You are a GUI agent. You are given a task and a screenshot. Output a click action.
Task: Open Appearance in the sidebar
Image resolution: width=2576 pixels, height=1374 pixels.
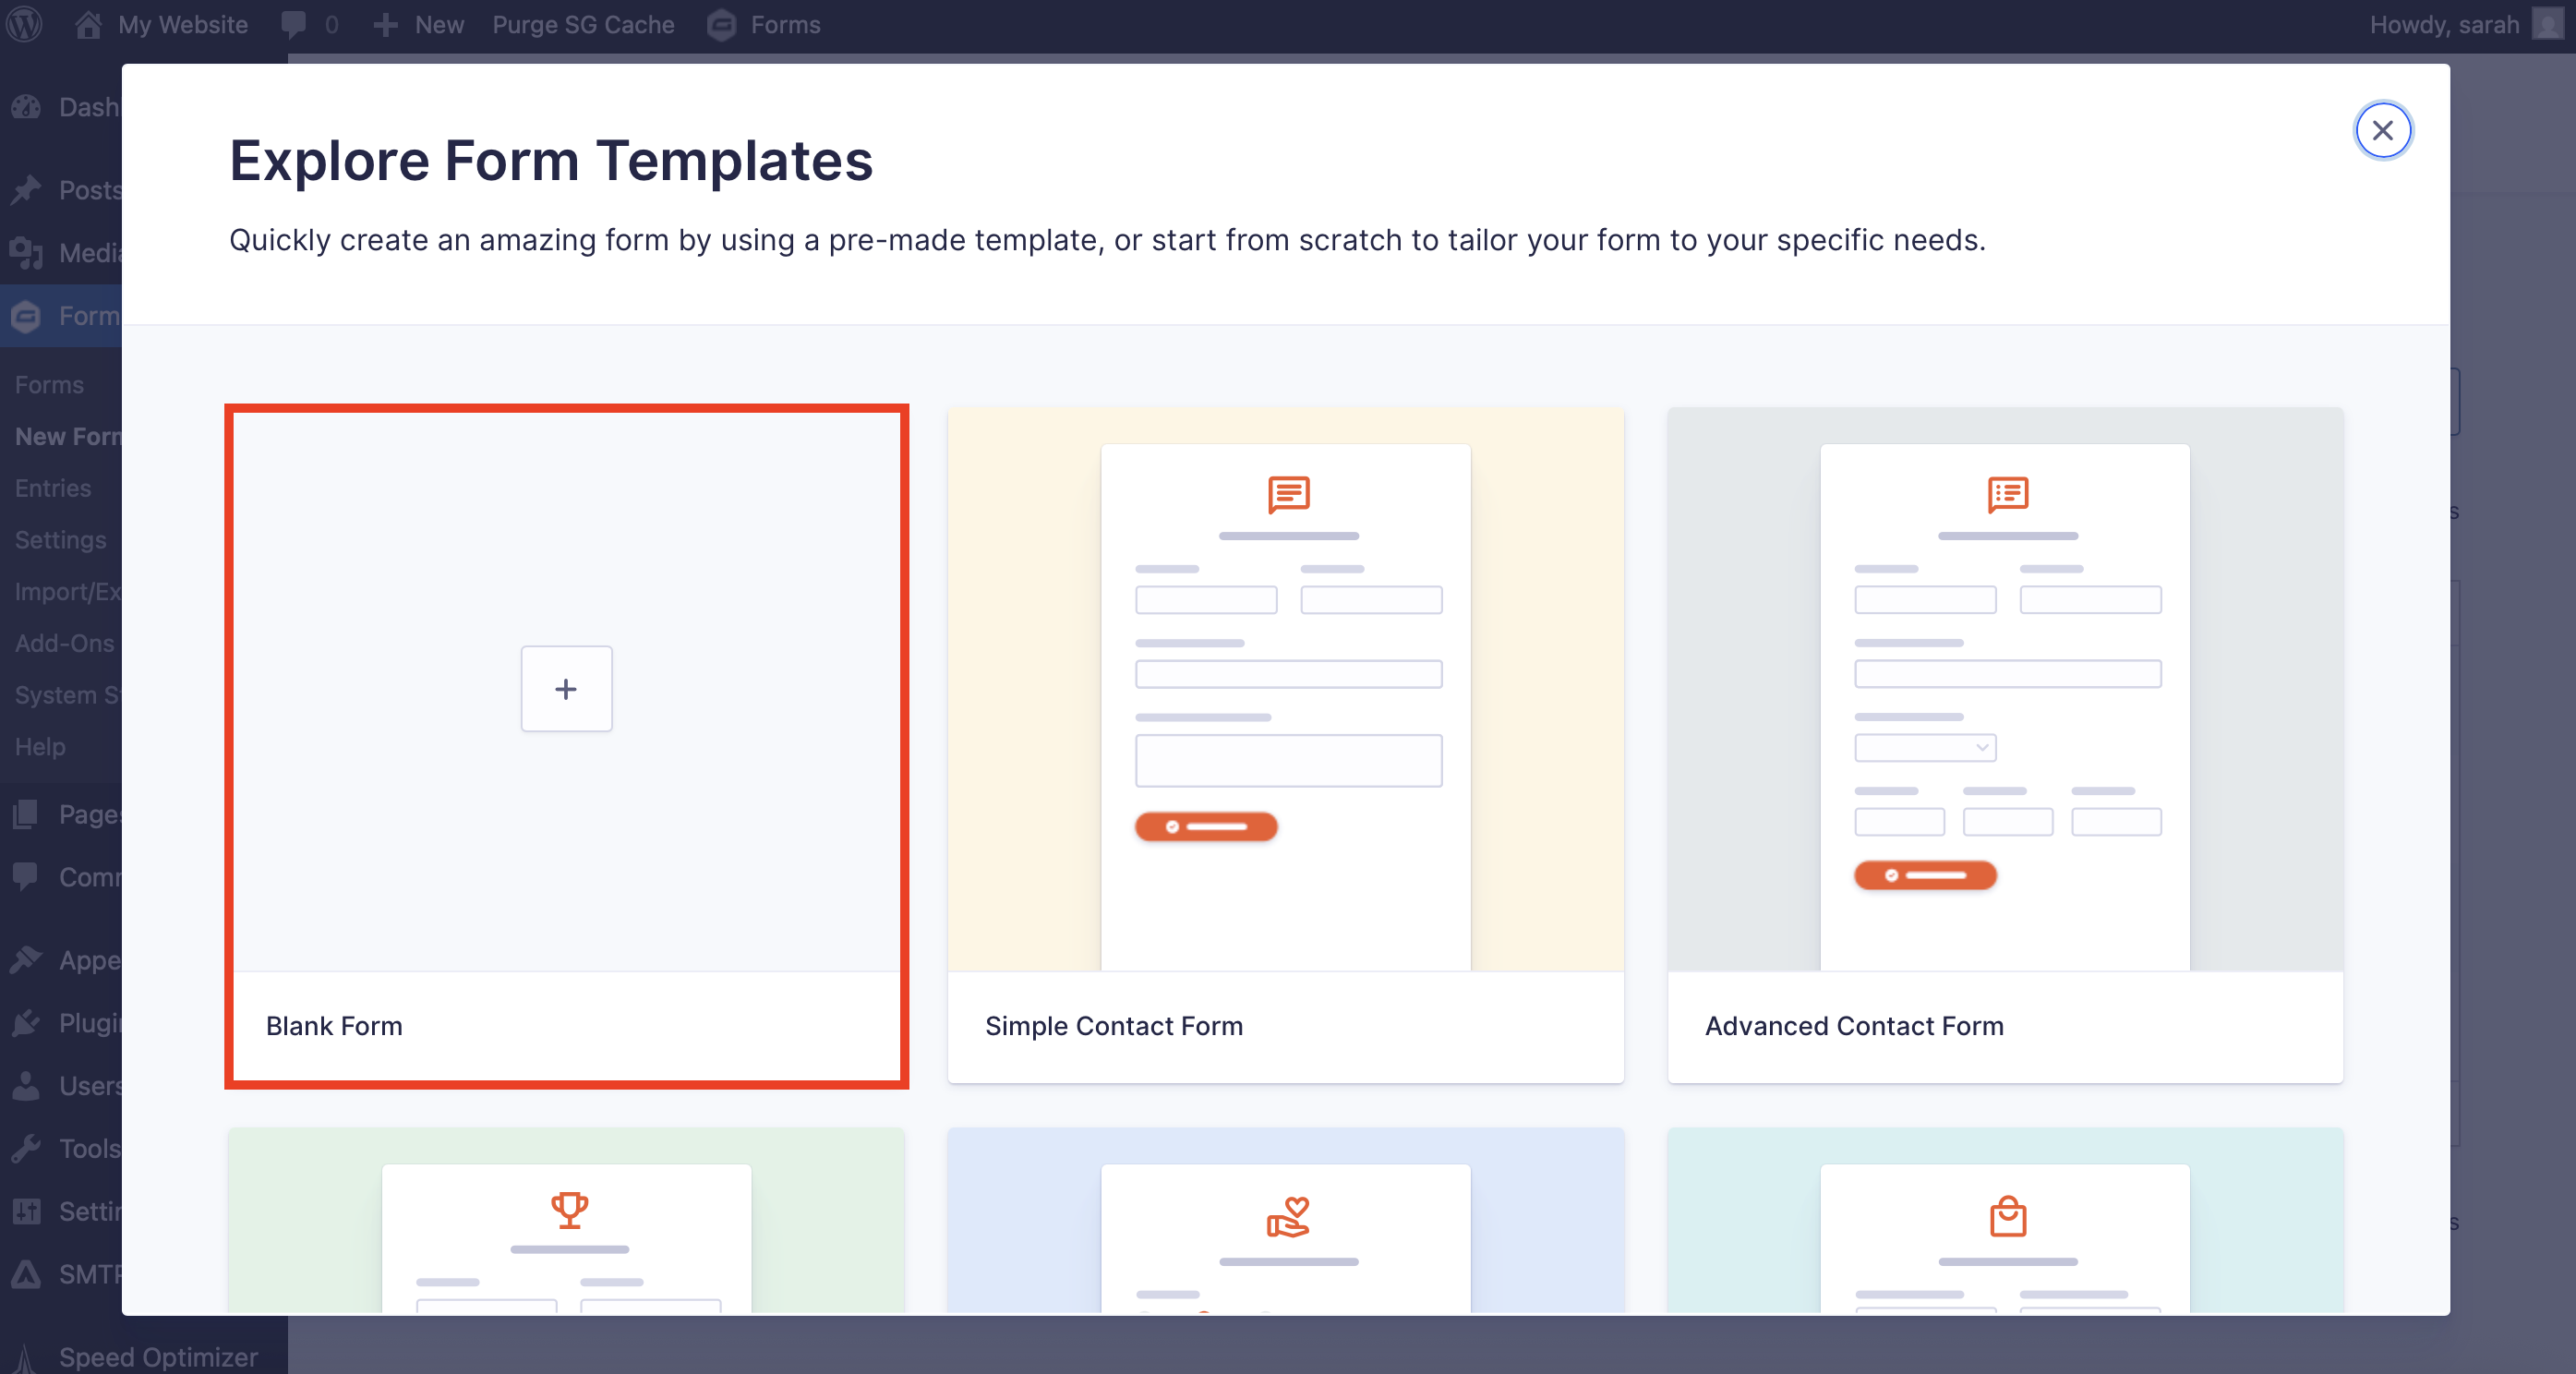(x=61, y=960)
